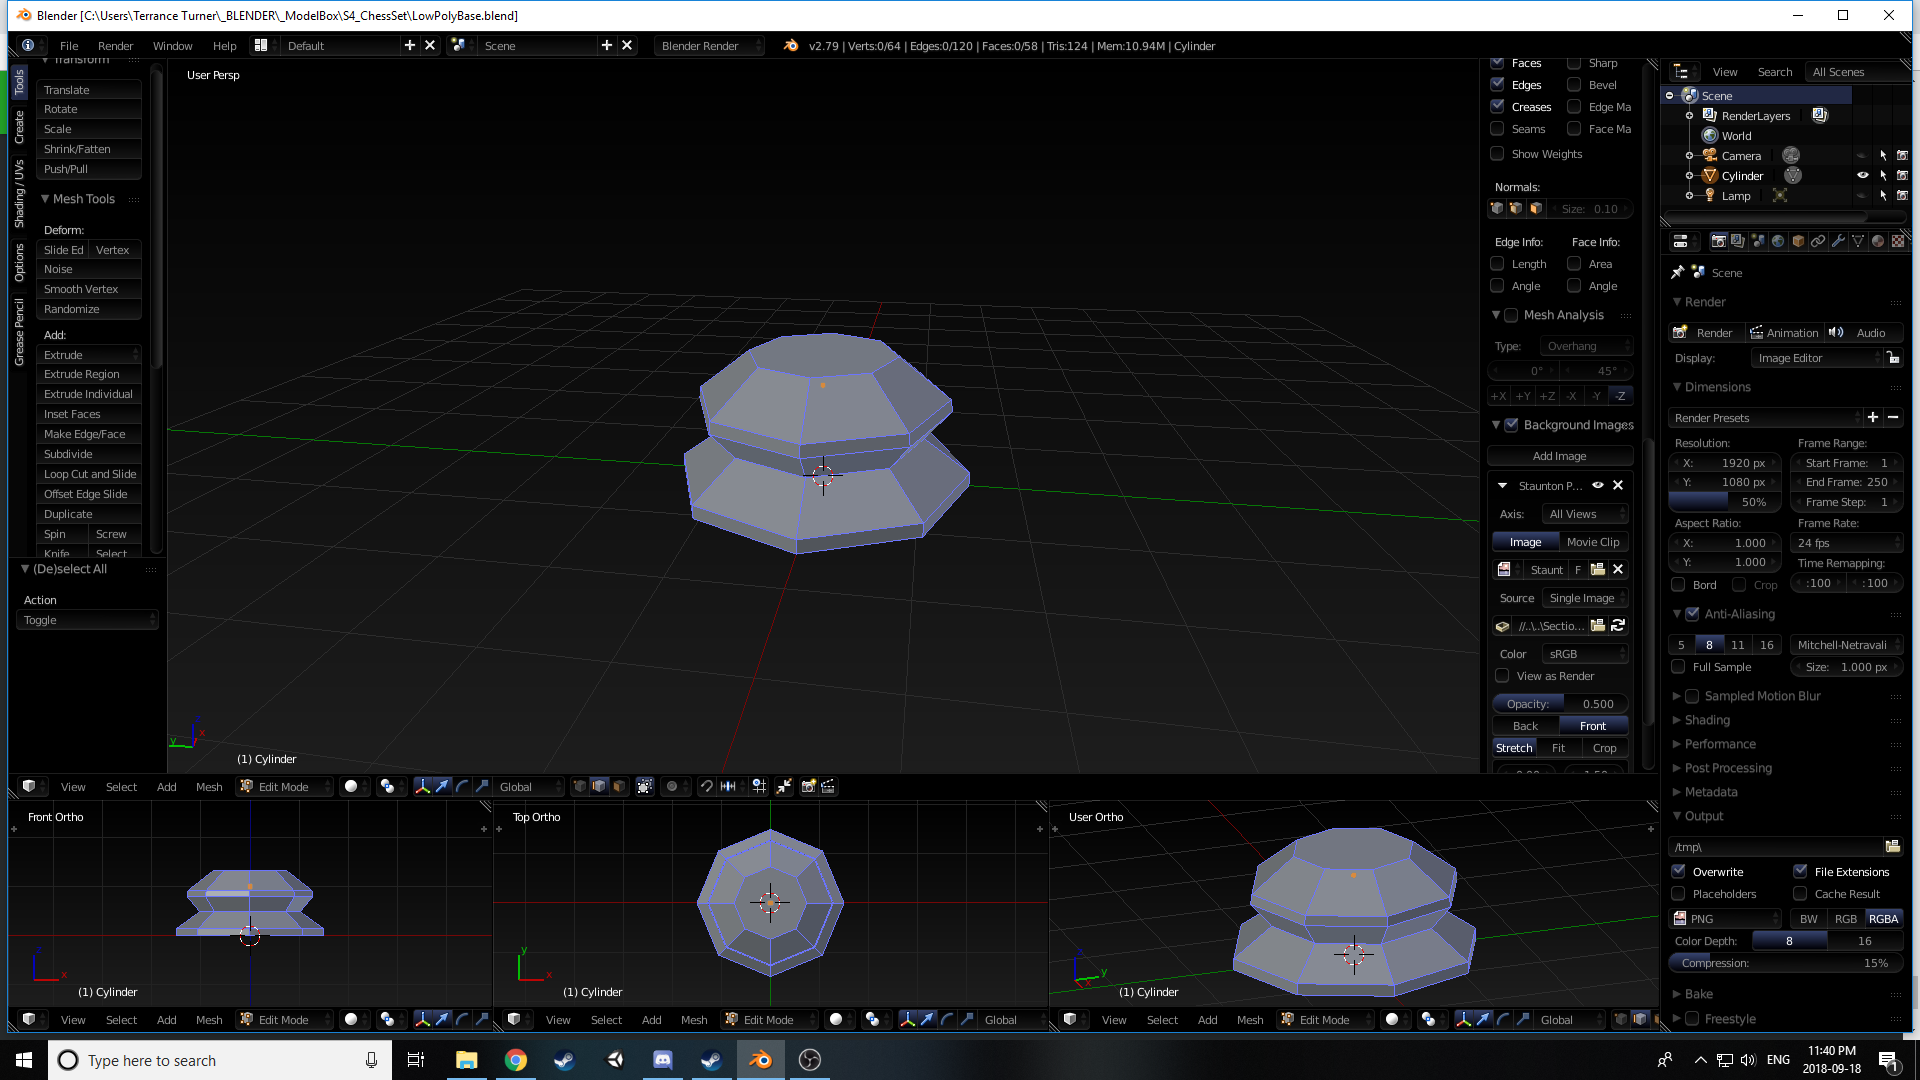
Task: Open the Blender Render engine dropdown
Action: pos(709,45)
